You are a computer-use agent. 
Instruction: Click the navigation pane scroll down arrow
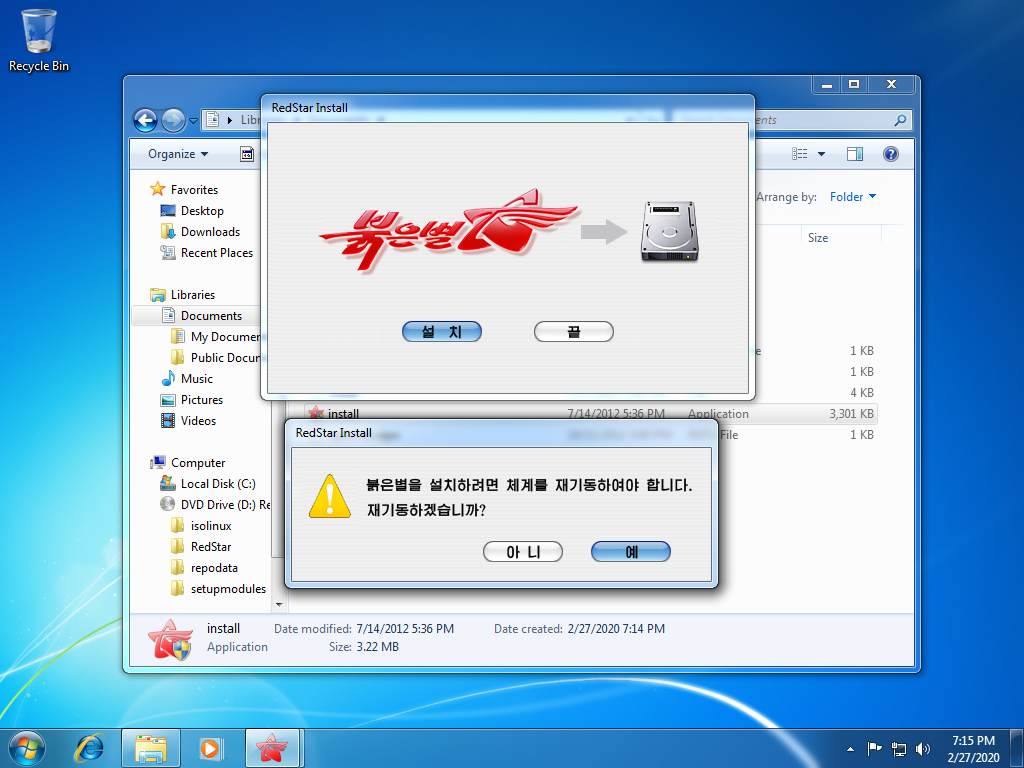click(x=280, y=605)
